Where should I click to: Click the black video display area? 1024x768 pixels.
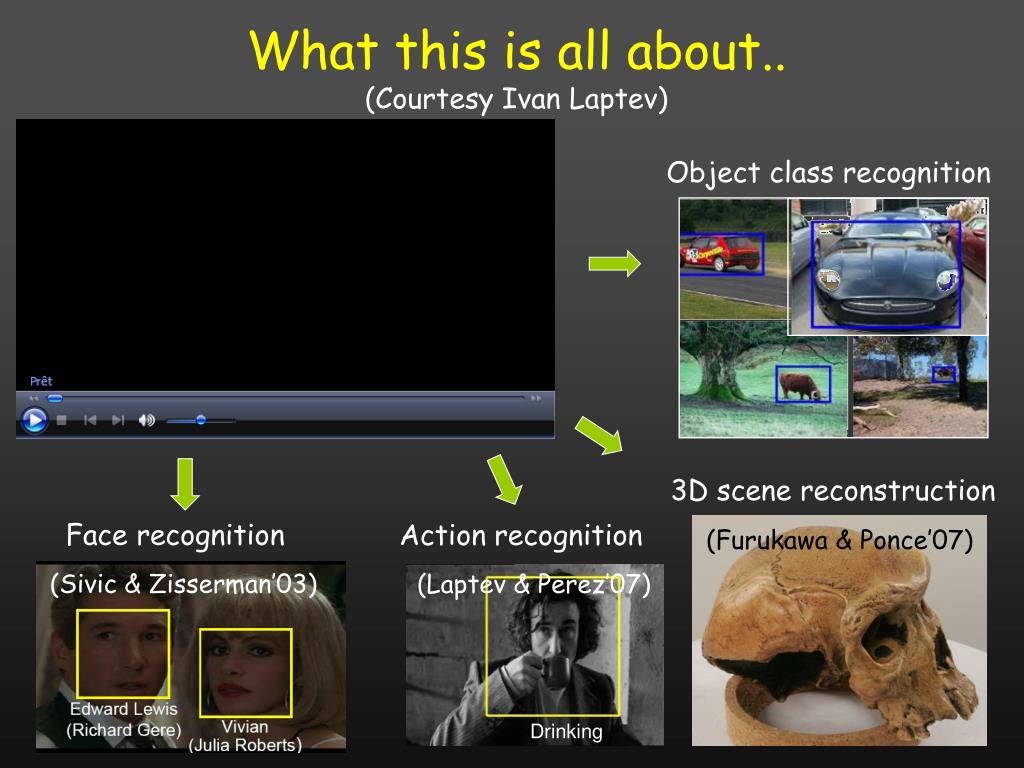pyautogui.click(x=285, y=255)
